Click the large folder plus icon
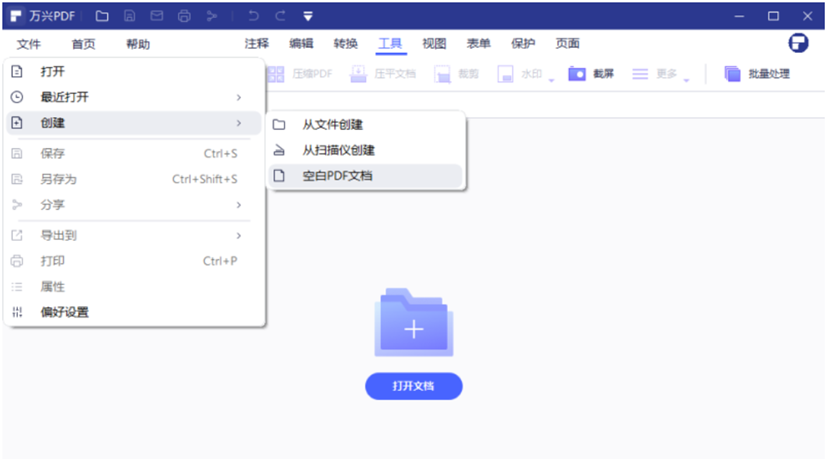 413,322
